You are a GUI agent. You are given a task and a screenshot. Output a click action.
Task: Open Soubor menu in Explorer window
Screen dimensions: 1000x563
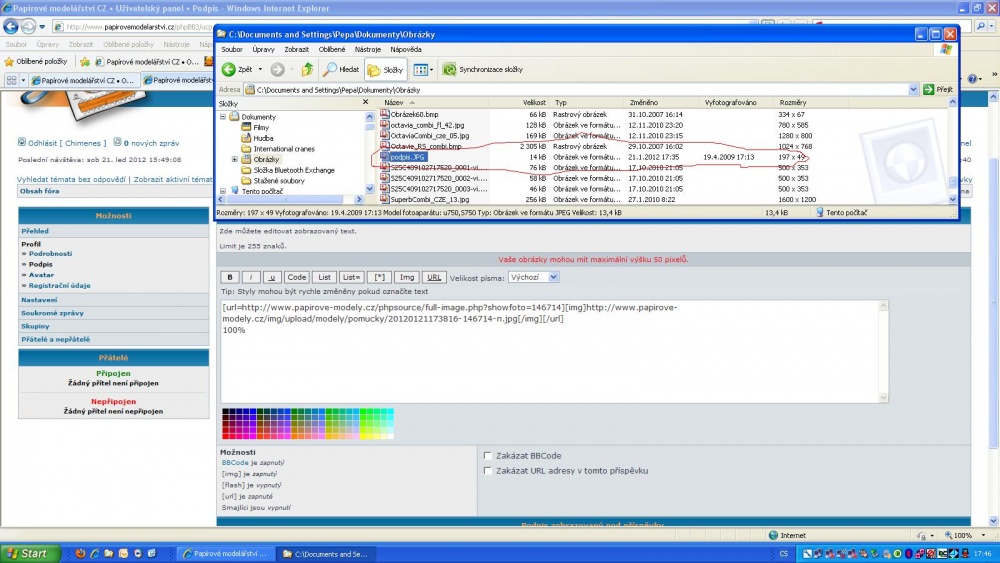click(x=232, y=49)
